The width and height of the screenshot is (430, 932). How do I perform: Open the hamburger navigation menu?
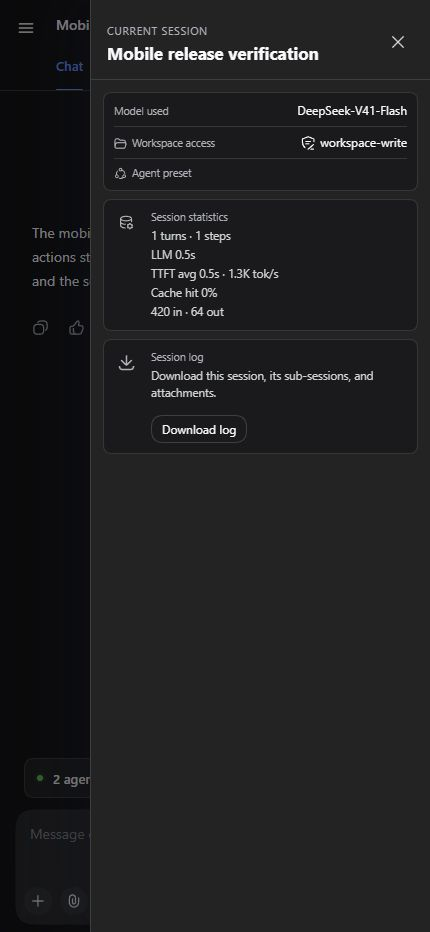click(x=26, y=28)
